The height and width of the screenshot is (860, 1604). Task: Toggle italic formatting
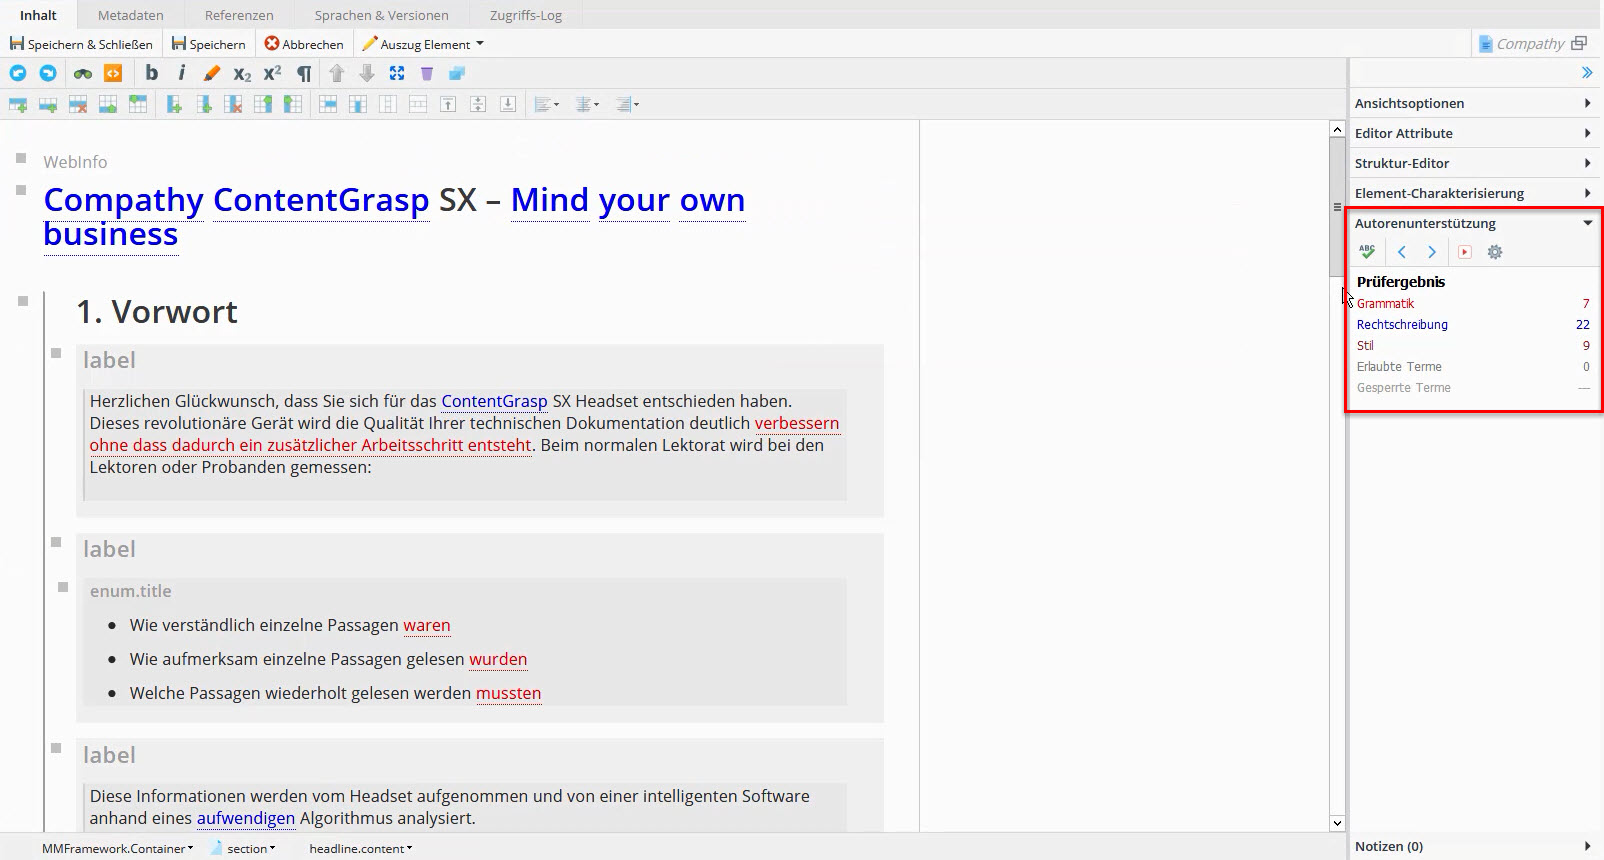[181, 72]
